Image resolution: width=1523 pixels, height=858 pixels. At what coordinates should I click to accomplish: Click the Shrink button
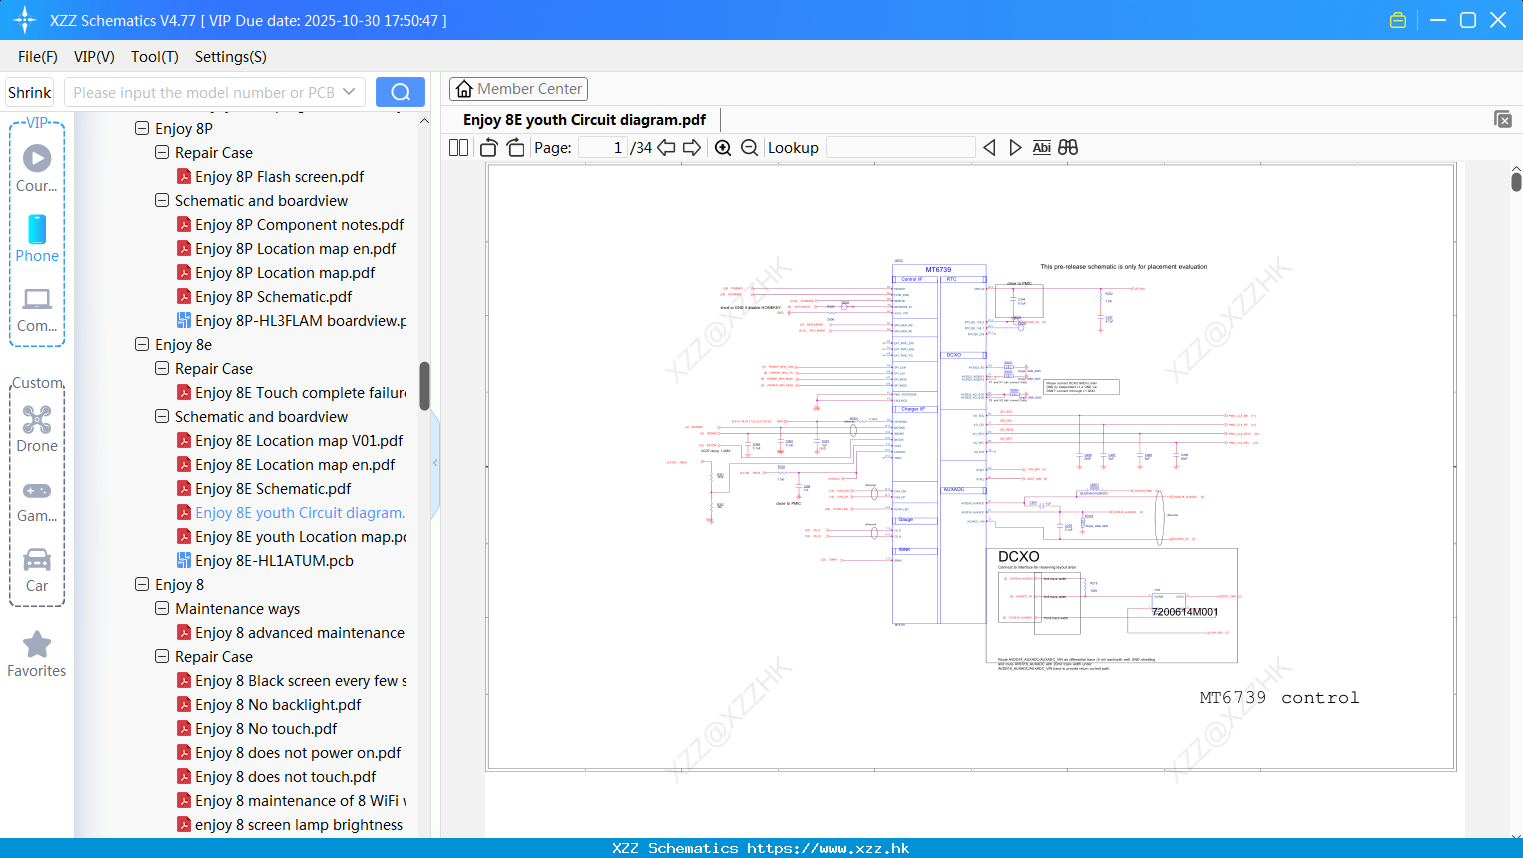click(x=29, y=92)
